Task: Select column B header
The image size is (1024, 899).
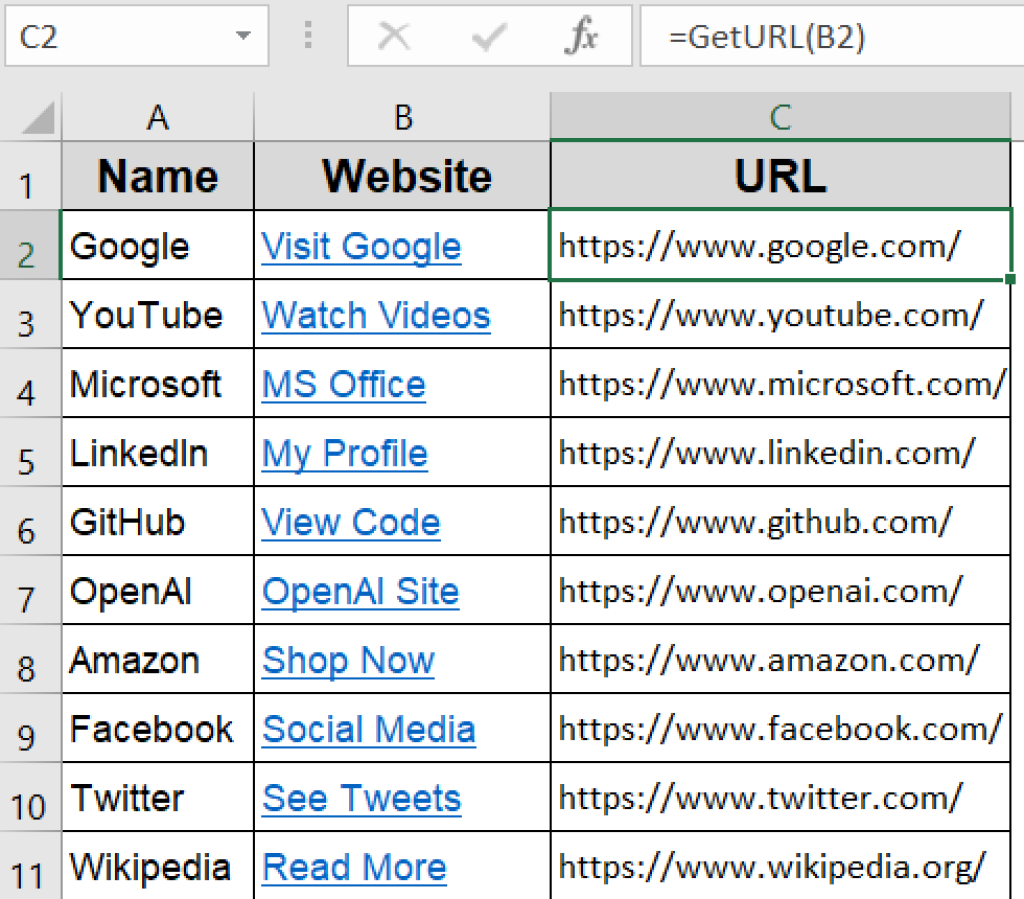Action: [x=402, y=117]
